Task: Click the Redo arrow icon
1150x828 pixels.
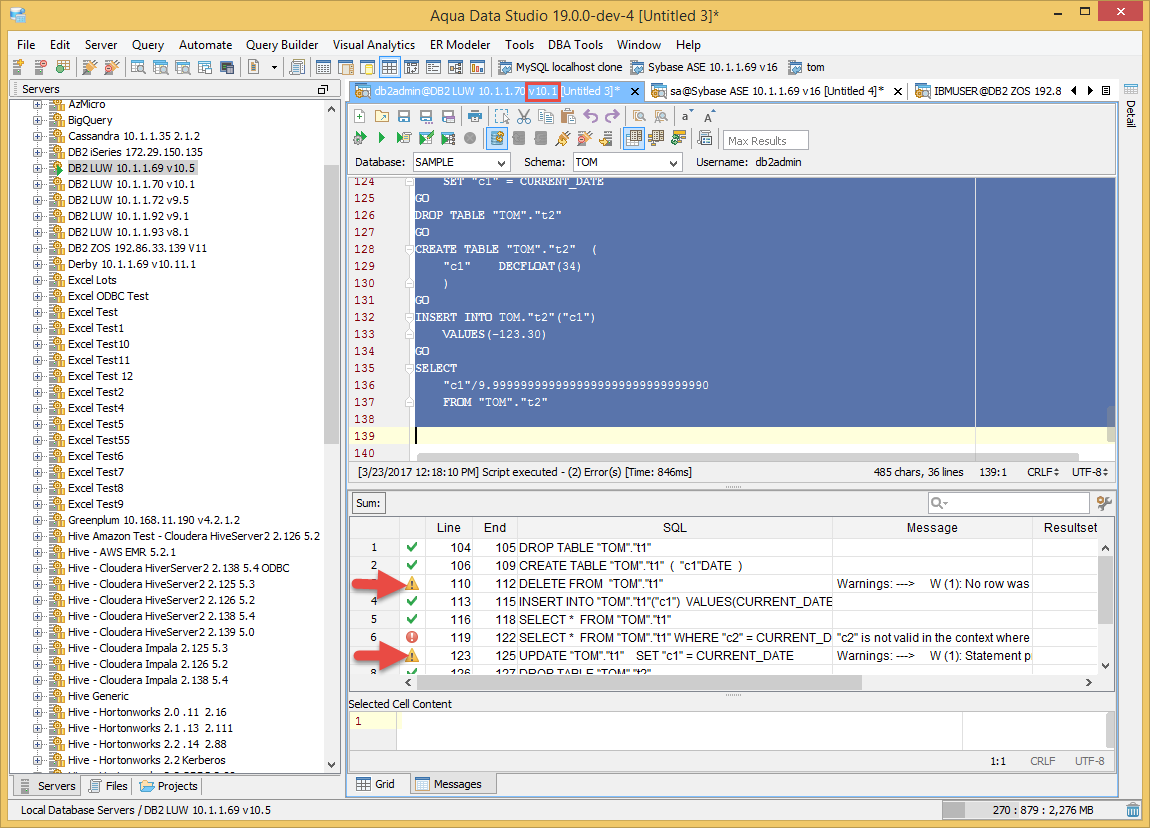Action: [612, 116]
